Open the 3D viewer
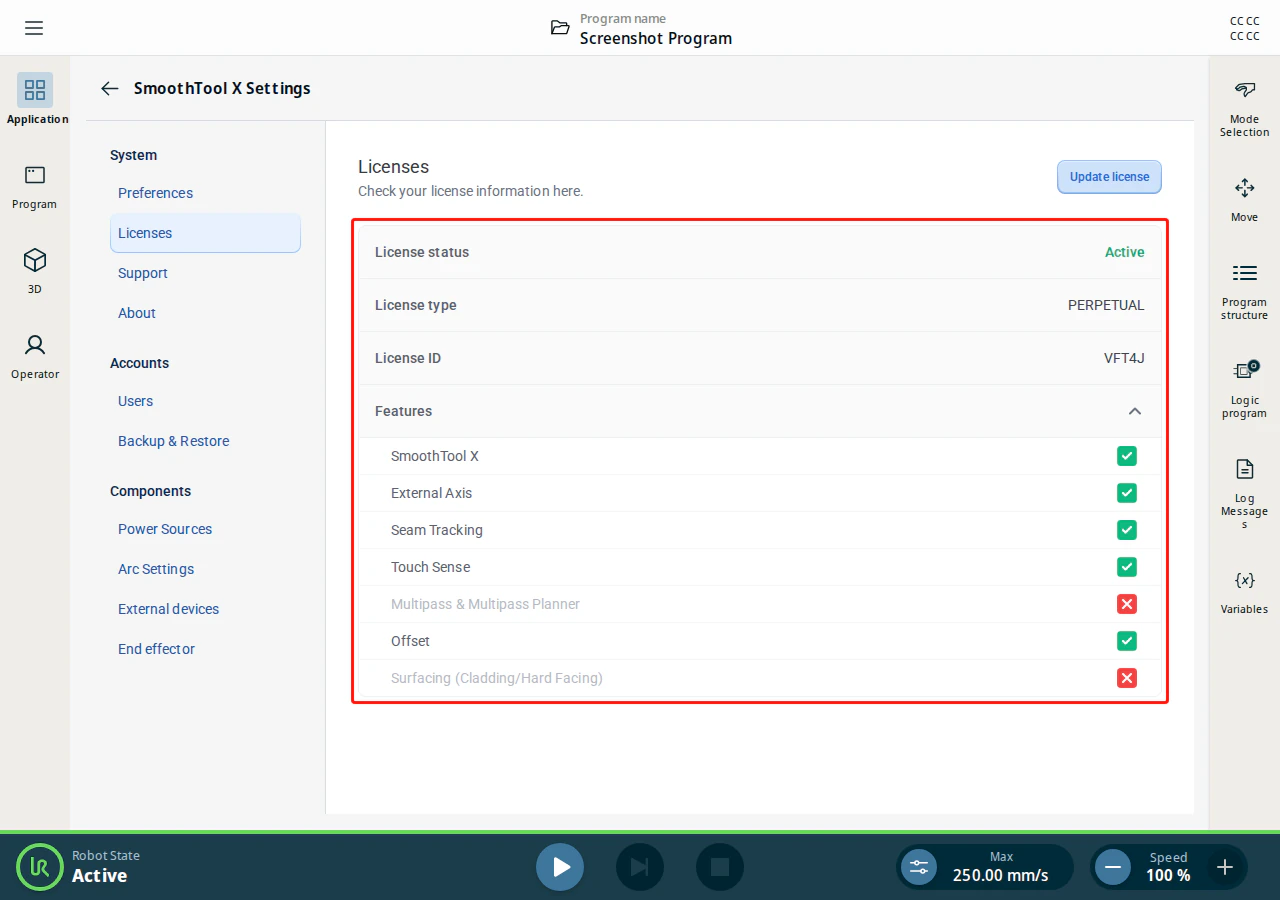1280x900 pixels. pyautogui.click(x=35, y=271)
